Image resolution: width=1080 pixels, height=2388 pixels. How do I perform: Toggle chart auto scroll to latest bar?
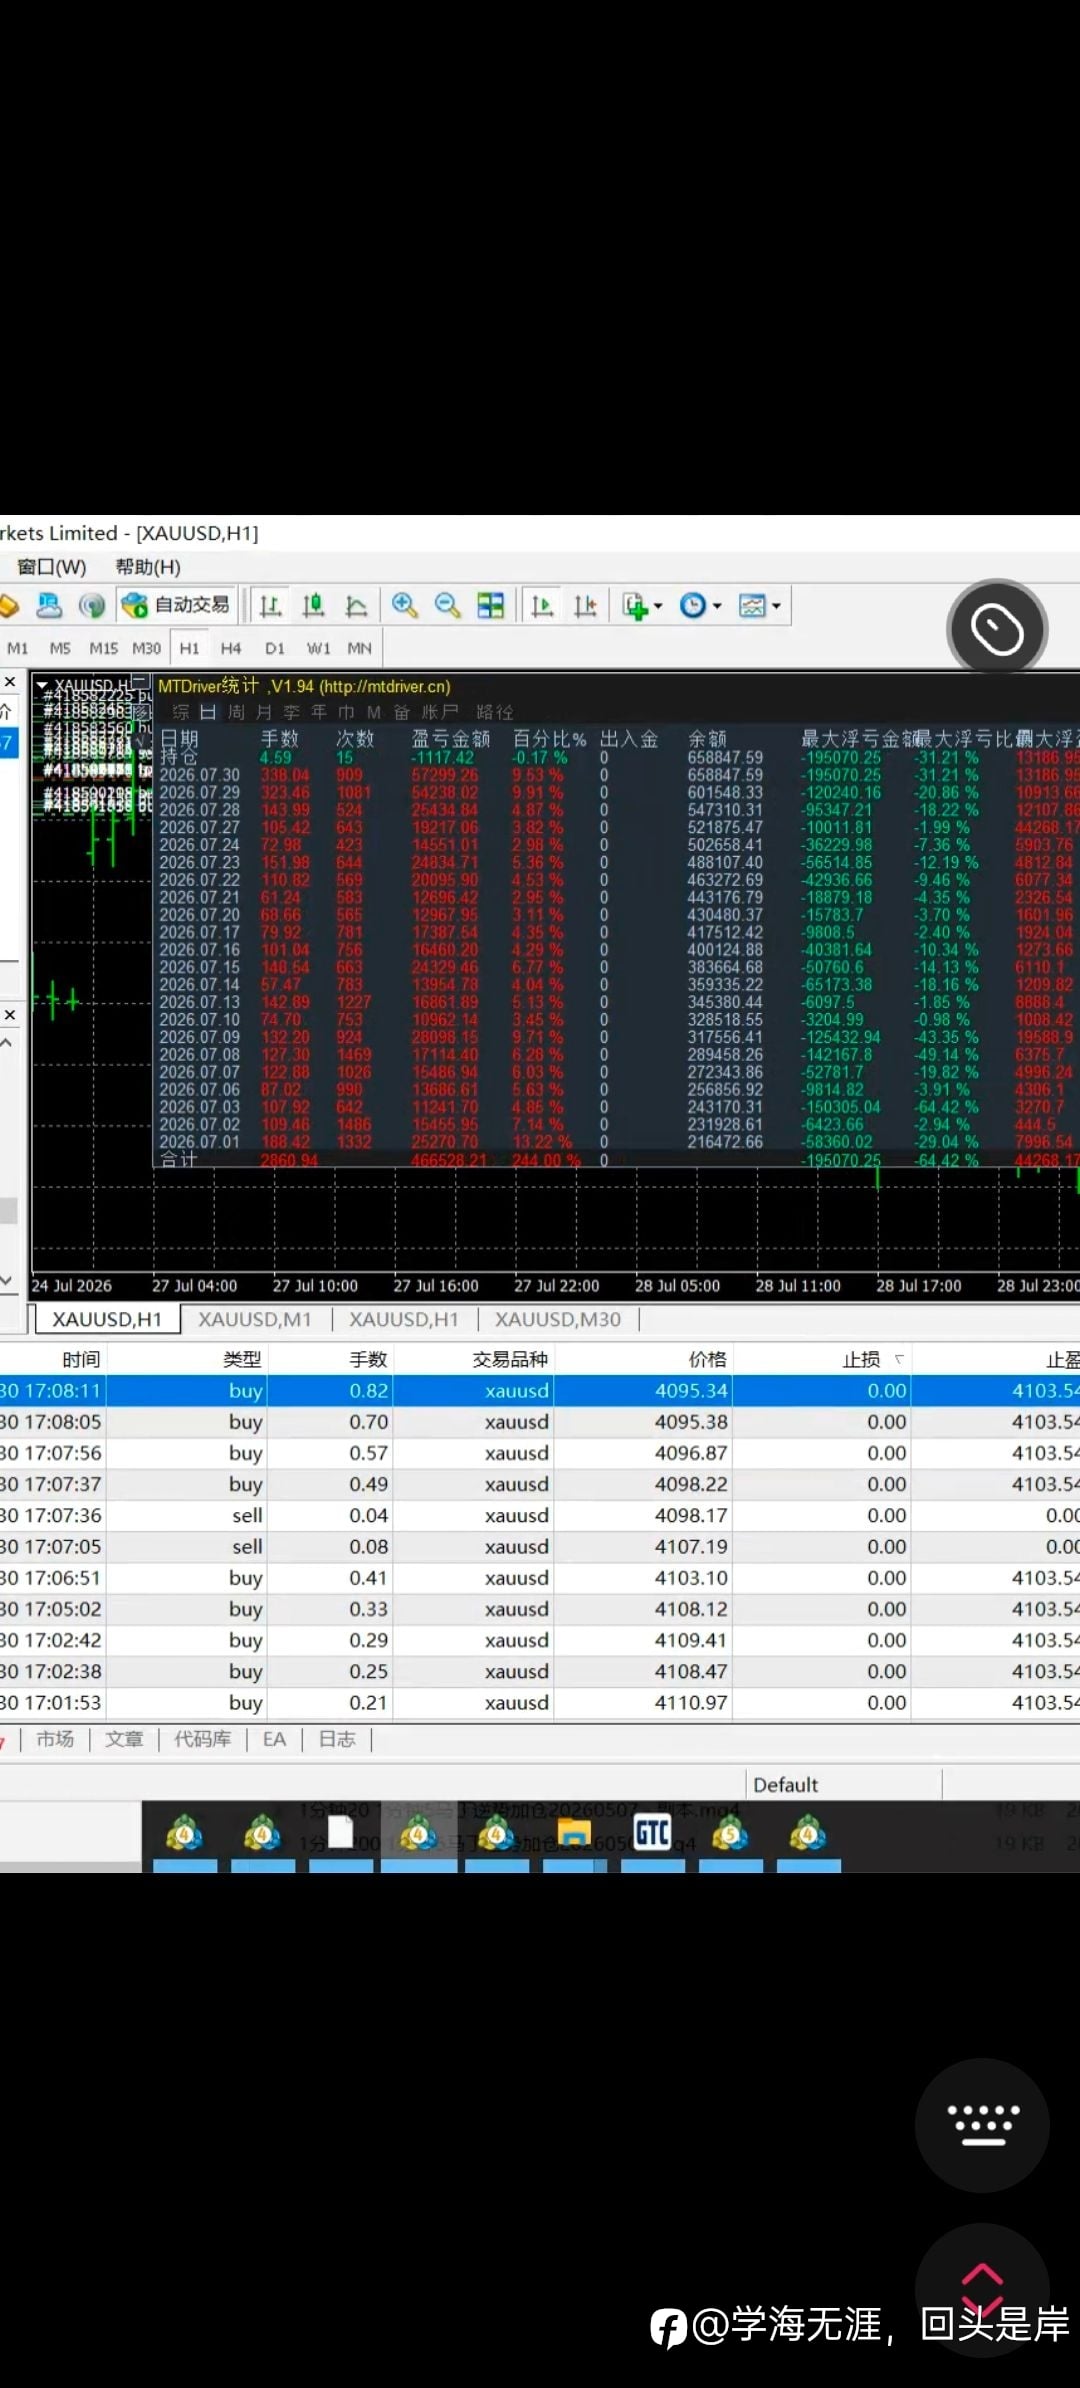pos(542,605)
